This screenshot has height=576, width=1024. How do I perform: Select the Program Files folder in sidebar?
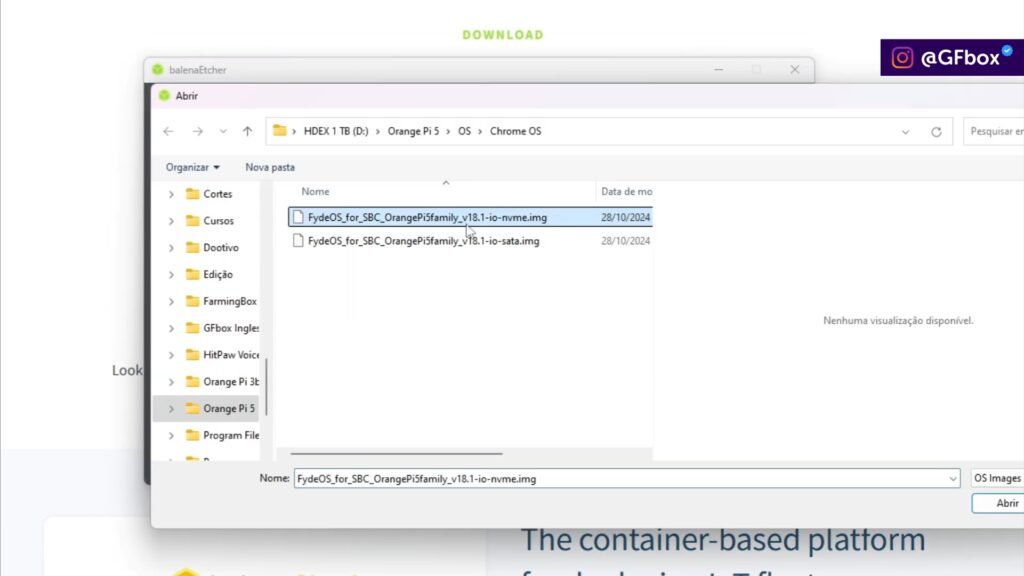pyautogui.click(x=222, y=435)
